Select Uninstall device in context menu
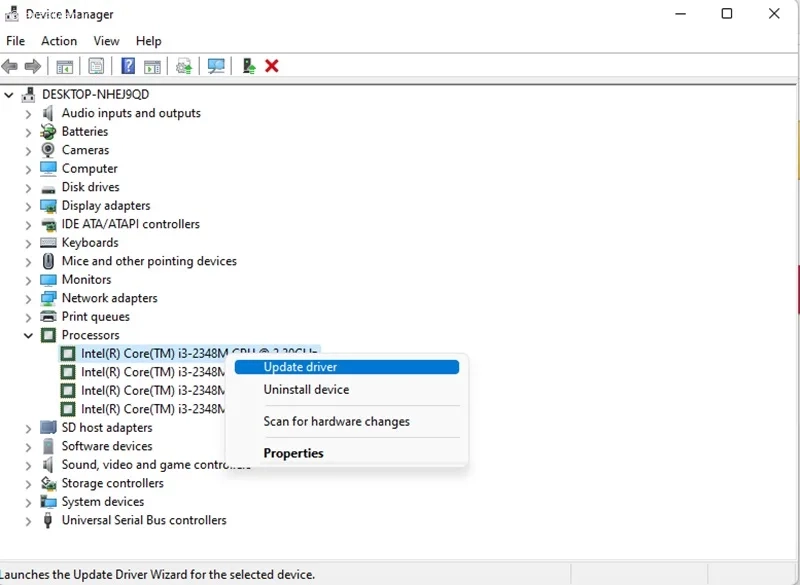The height and width of the screenshot is (585, 800). (x=306, y=390)
